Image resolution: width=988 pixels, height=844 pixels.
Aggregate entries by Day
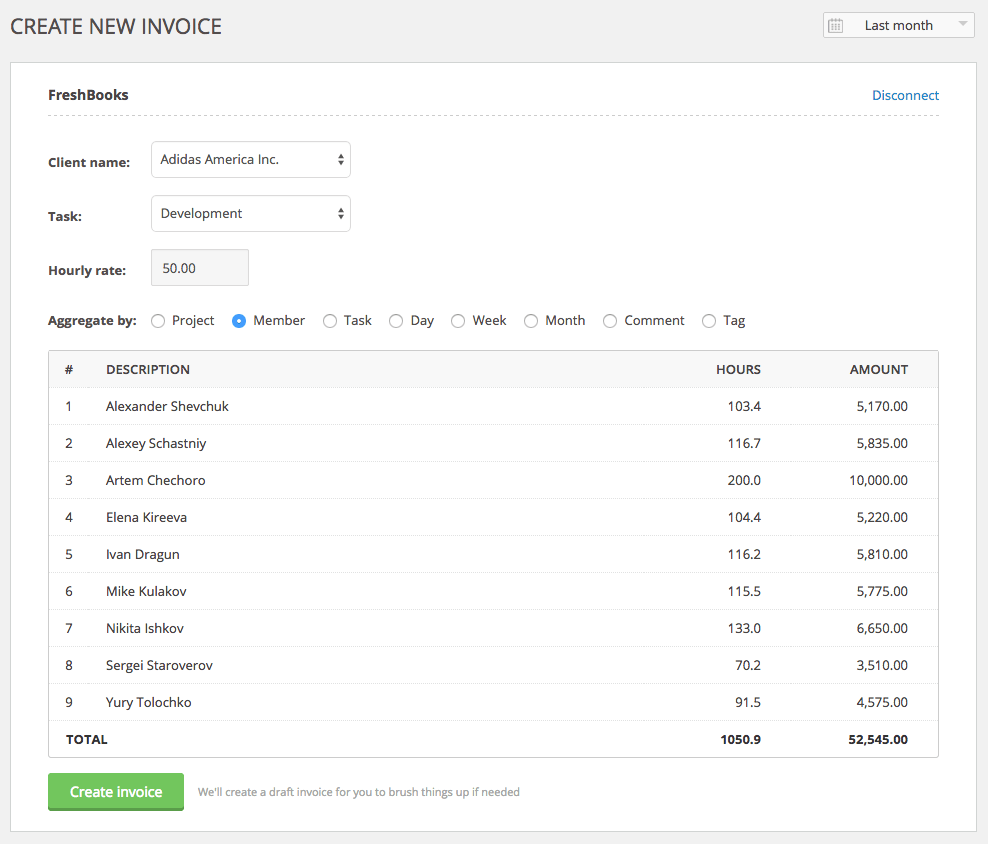coord(396,321)
